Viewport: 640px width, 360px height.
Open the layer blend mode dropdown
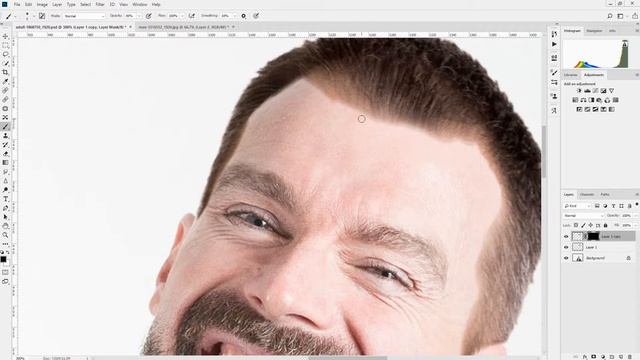(x=584, y=216)
